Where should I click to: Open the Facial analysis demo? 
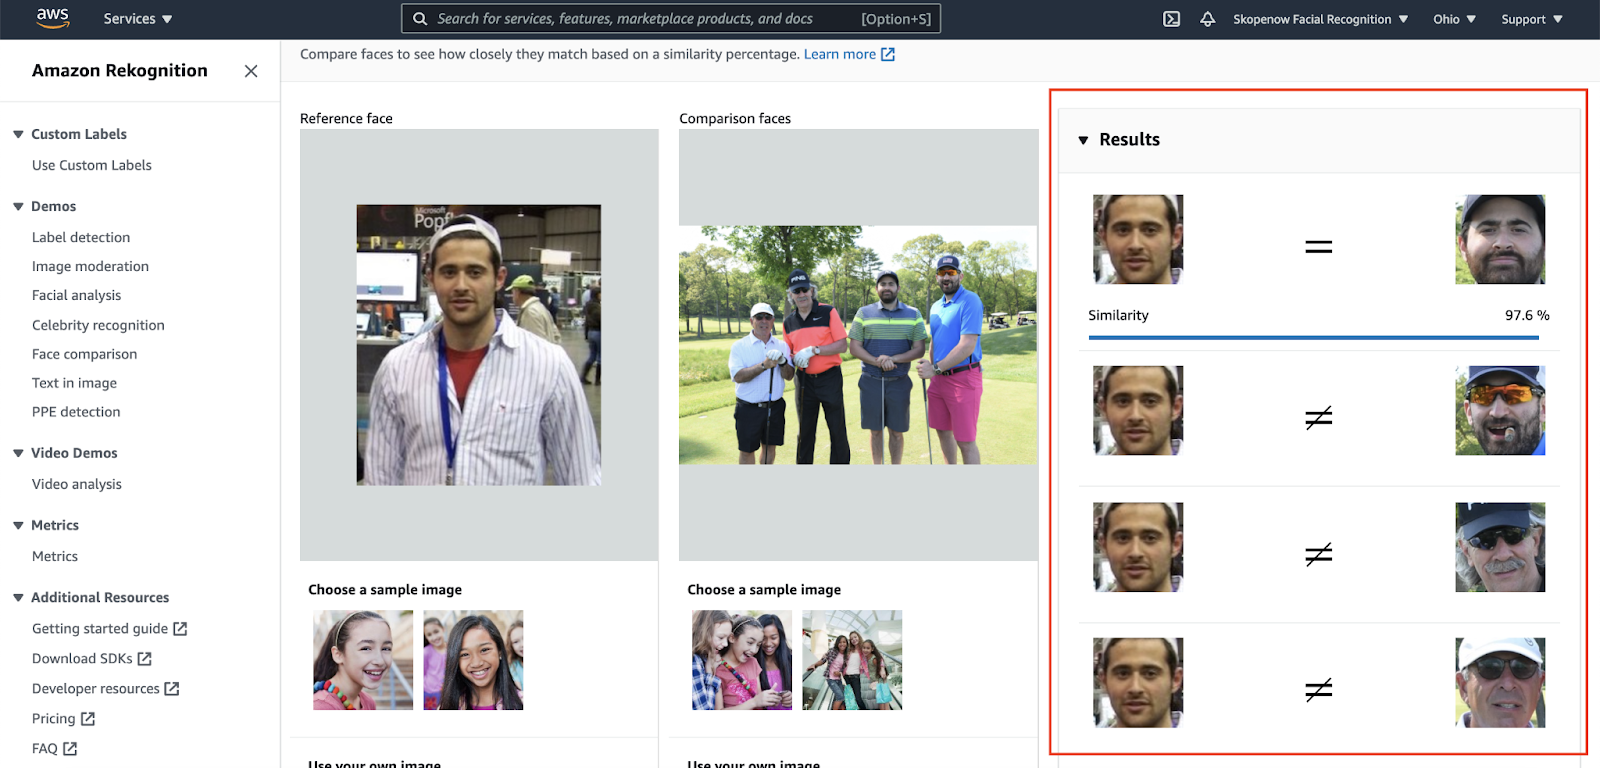76,295
